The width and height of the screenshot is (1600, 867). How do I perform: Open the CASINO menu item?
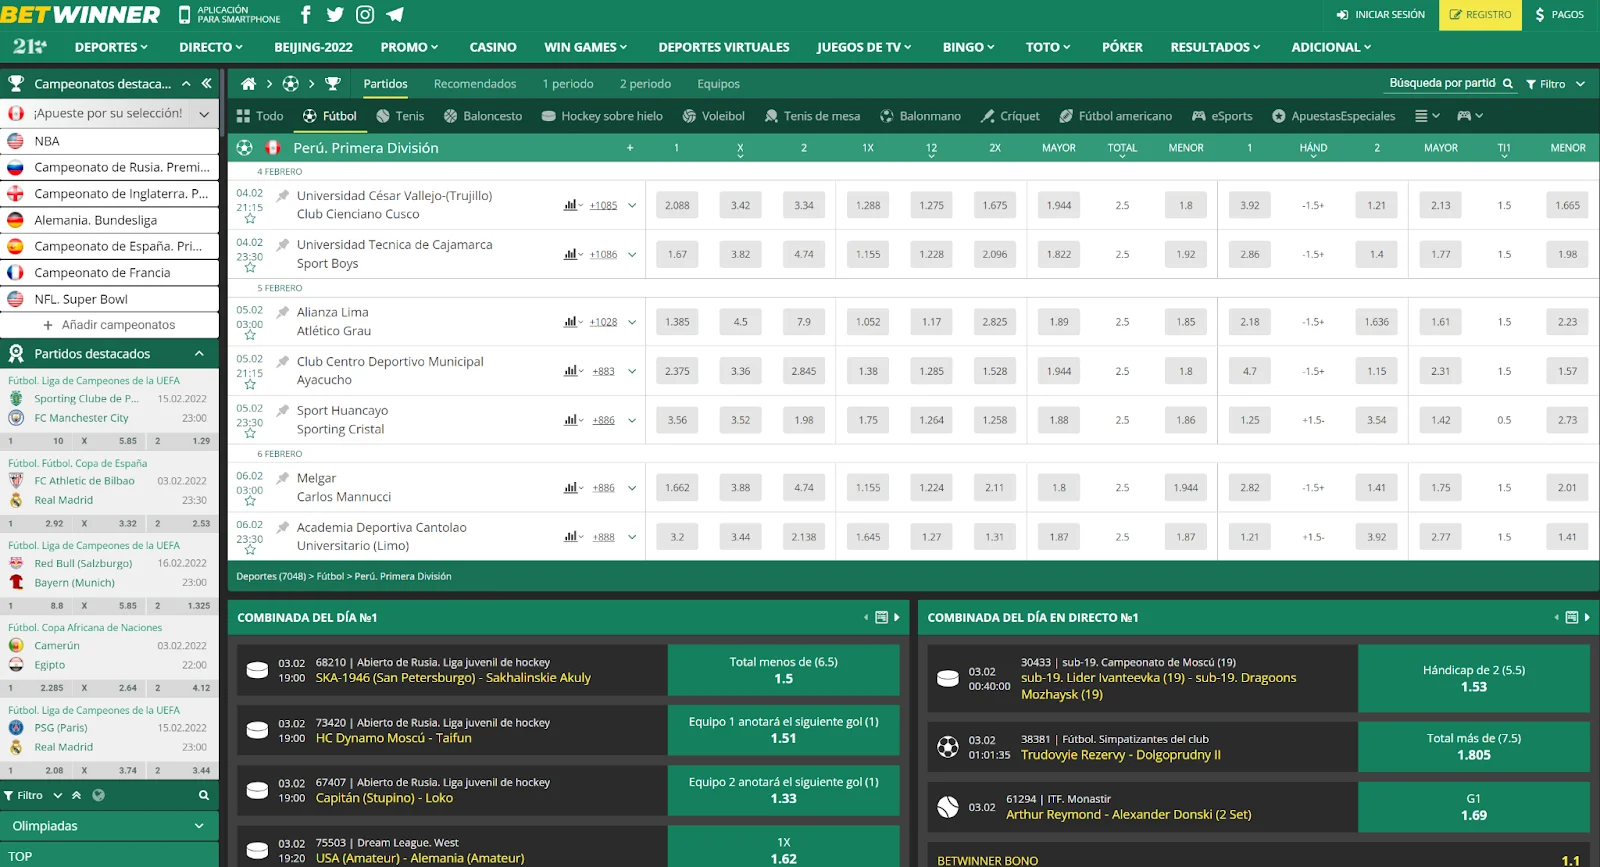(493, 47)
